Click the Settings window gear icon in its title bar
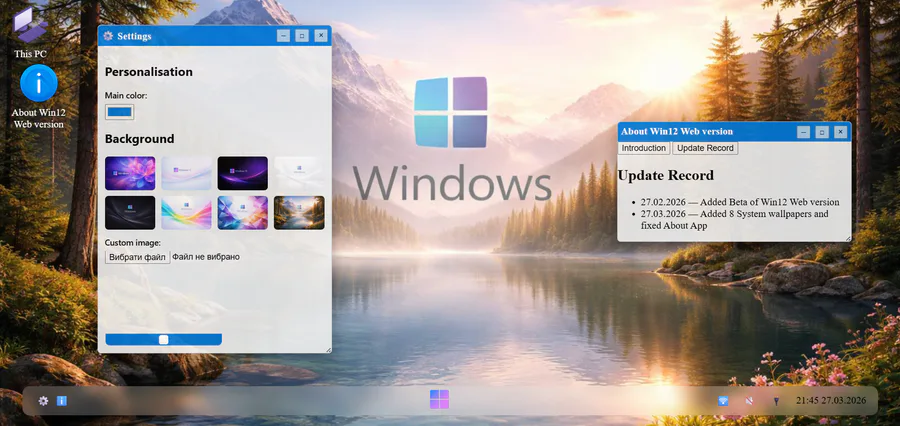The image size is (900, 426). [108, 36]
